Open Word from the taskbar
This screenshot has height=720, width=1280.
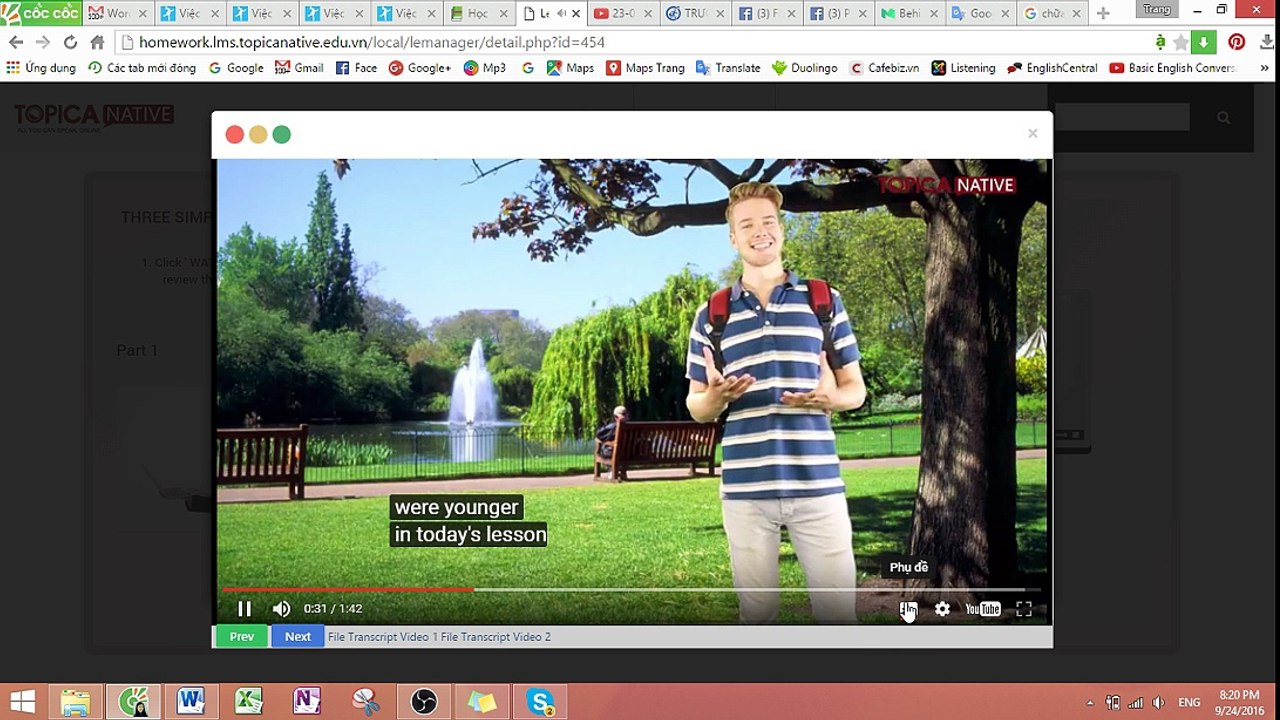coord(190,702)
